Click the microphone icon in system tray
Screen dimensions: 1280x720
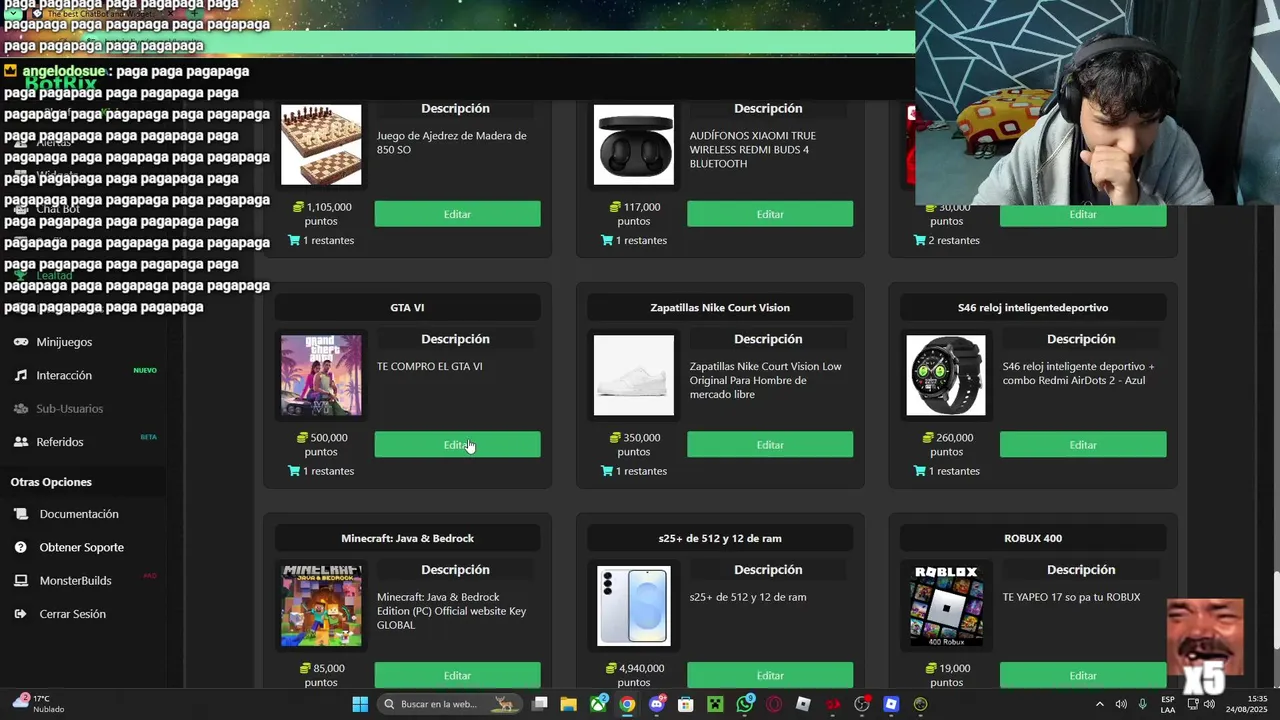pos(1142,704)
